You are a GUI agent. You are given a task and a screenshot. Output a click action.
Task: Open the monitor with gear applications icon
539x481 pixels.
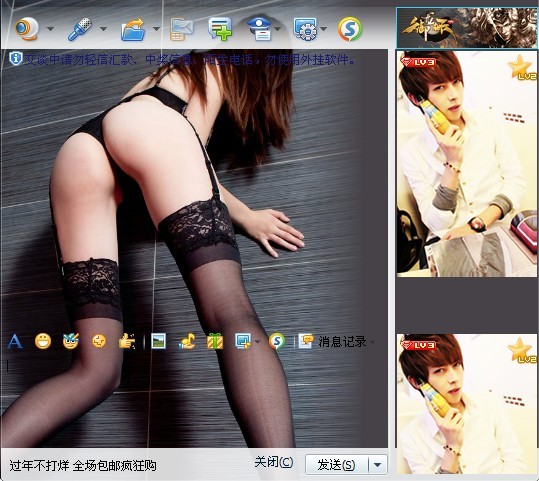(x=305, y=29)
